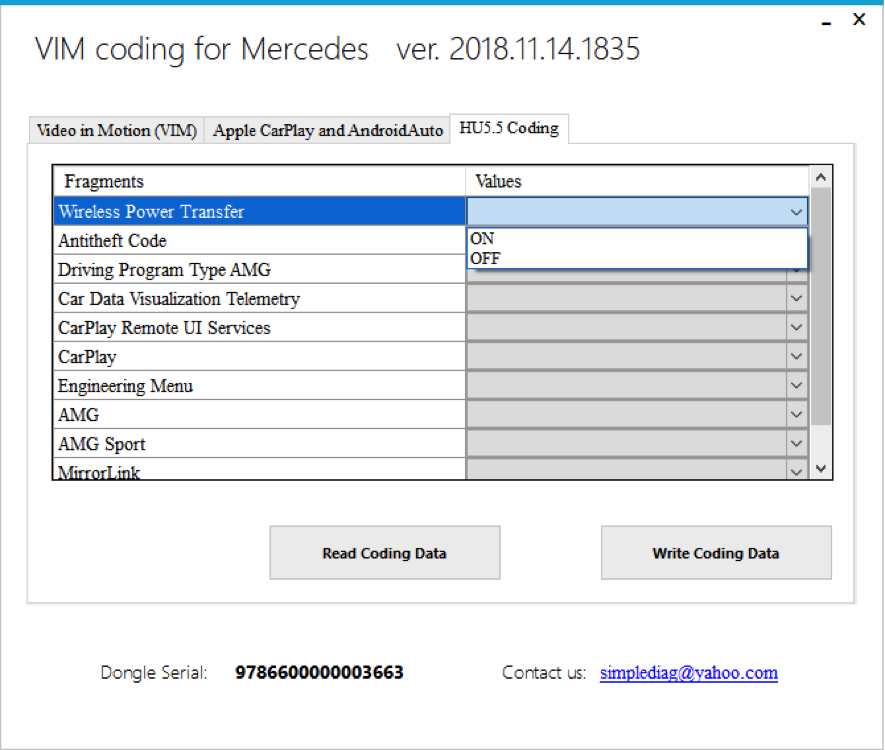This screenshot has width=885, height=750.
Task: Select the AMG Sport row
Action: (260, 444)
